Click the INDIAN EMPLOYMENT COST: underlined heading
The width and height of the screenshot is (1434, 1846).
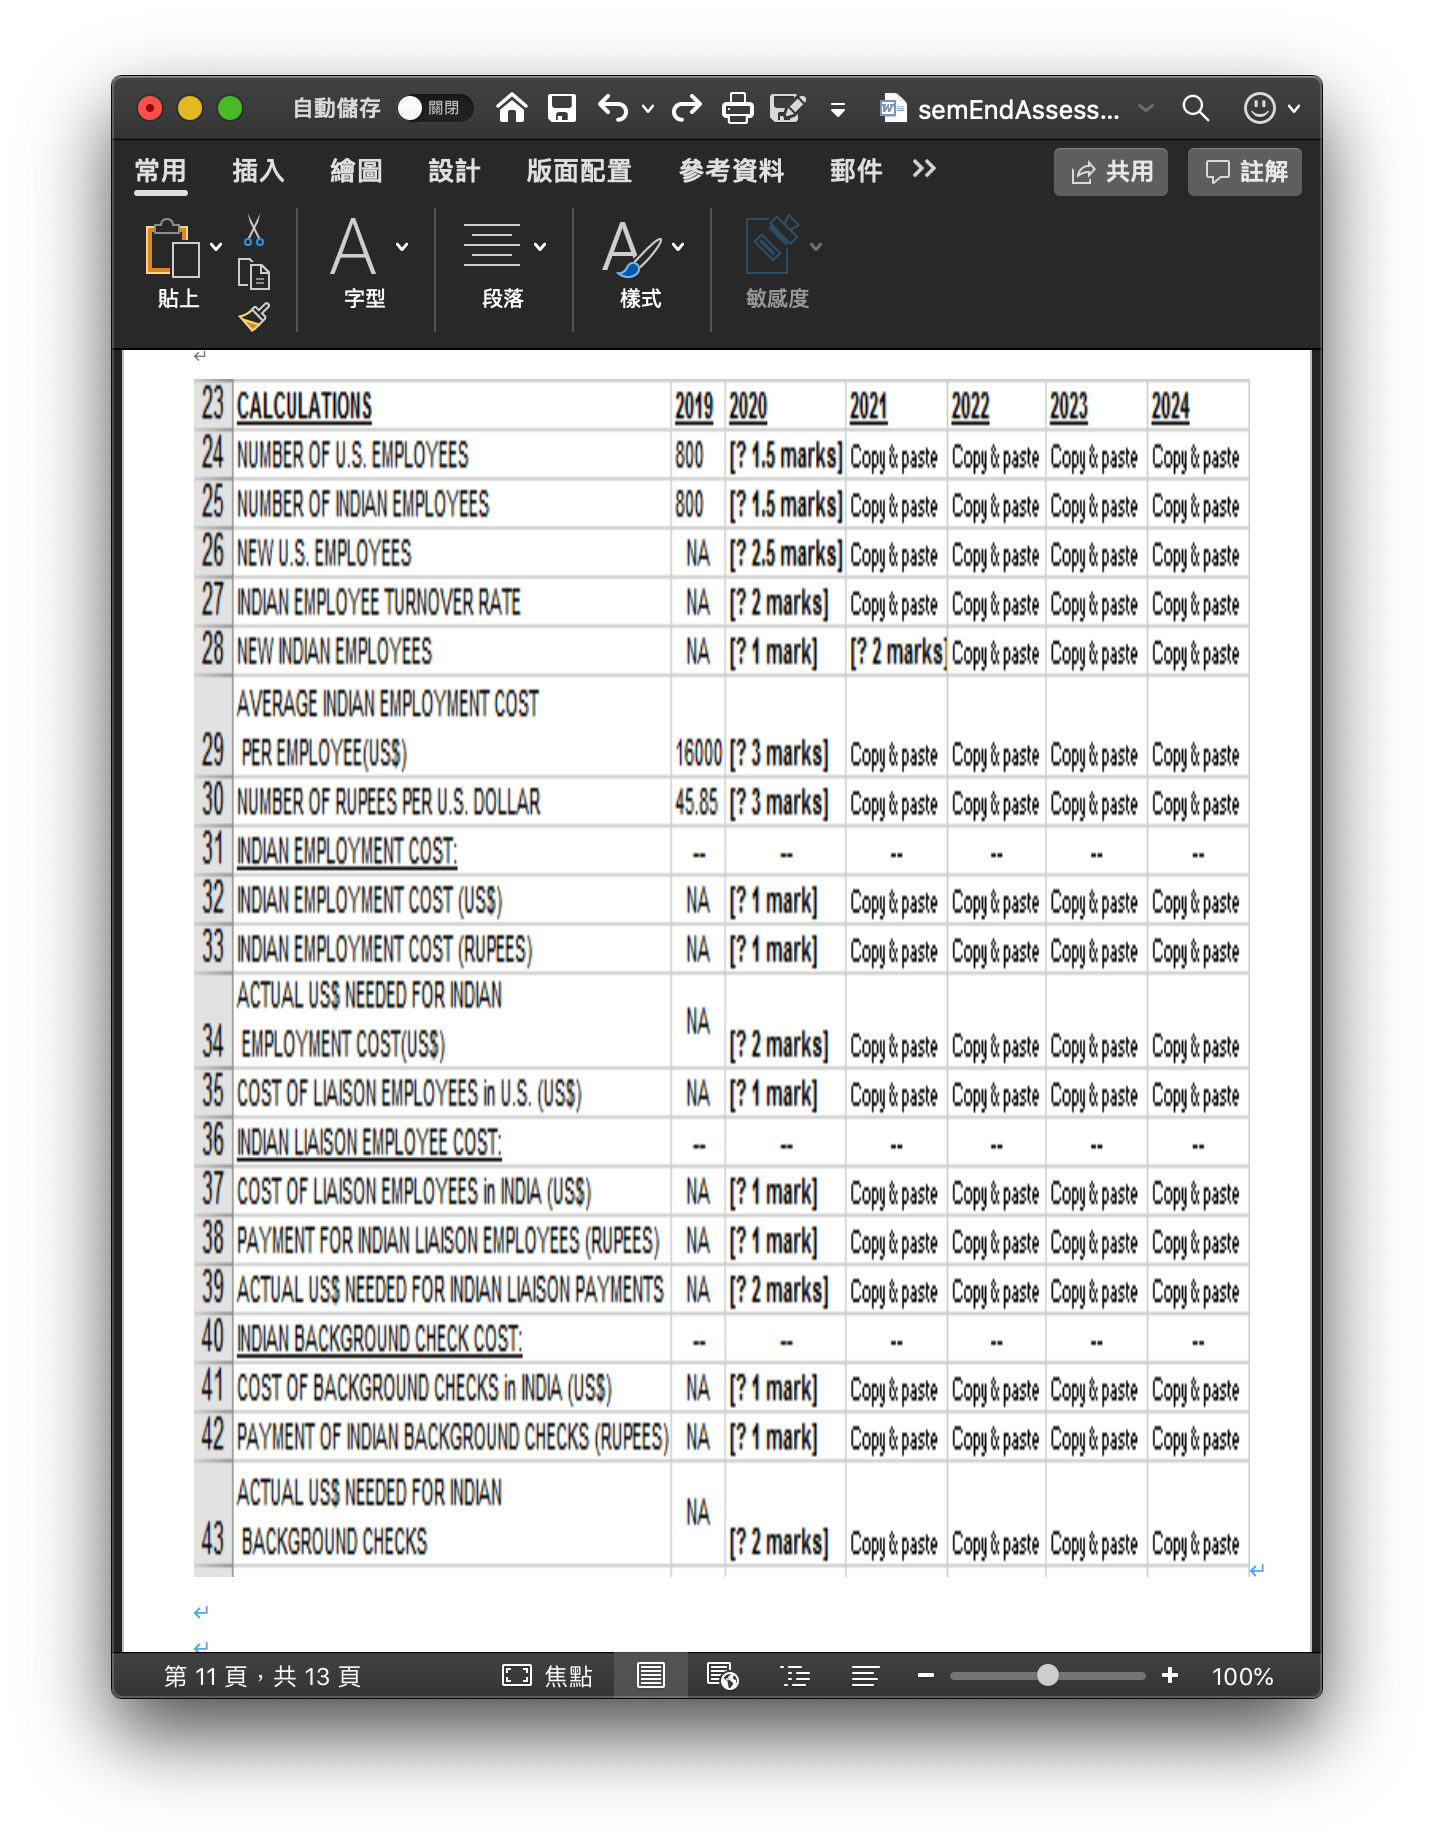click(x=347, y=851)
